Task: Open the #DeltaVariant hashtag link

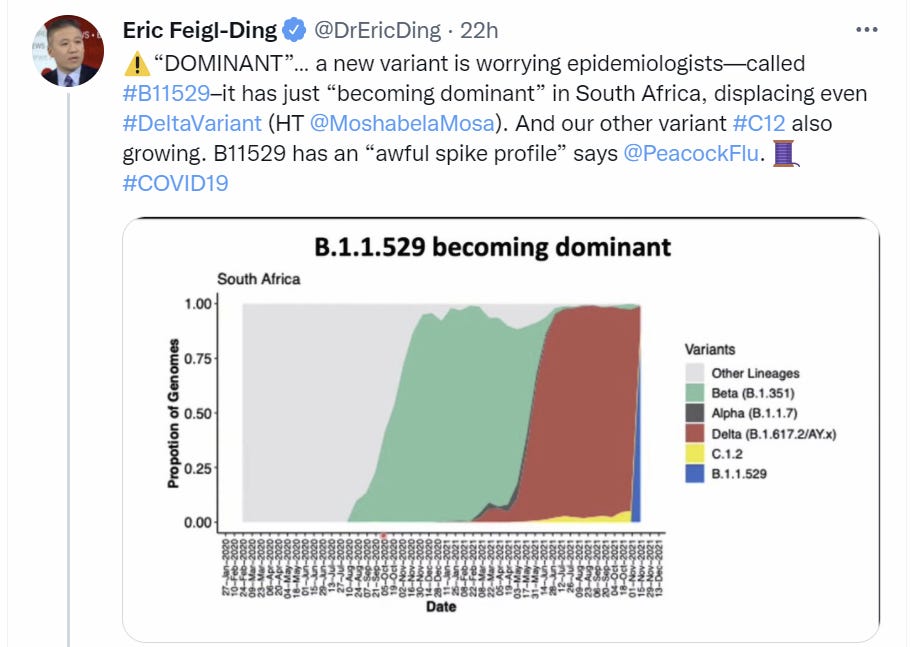Action: point(186,124)
